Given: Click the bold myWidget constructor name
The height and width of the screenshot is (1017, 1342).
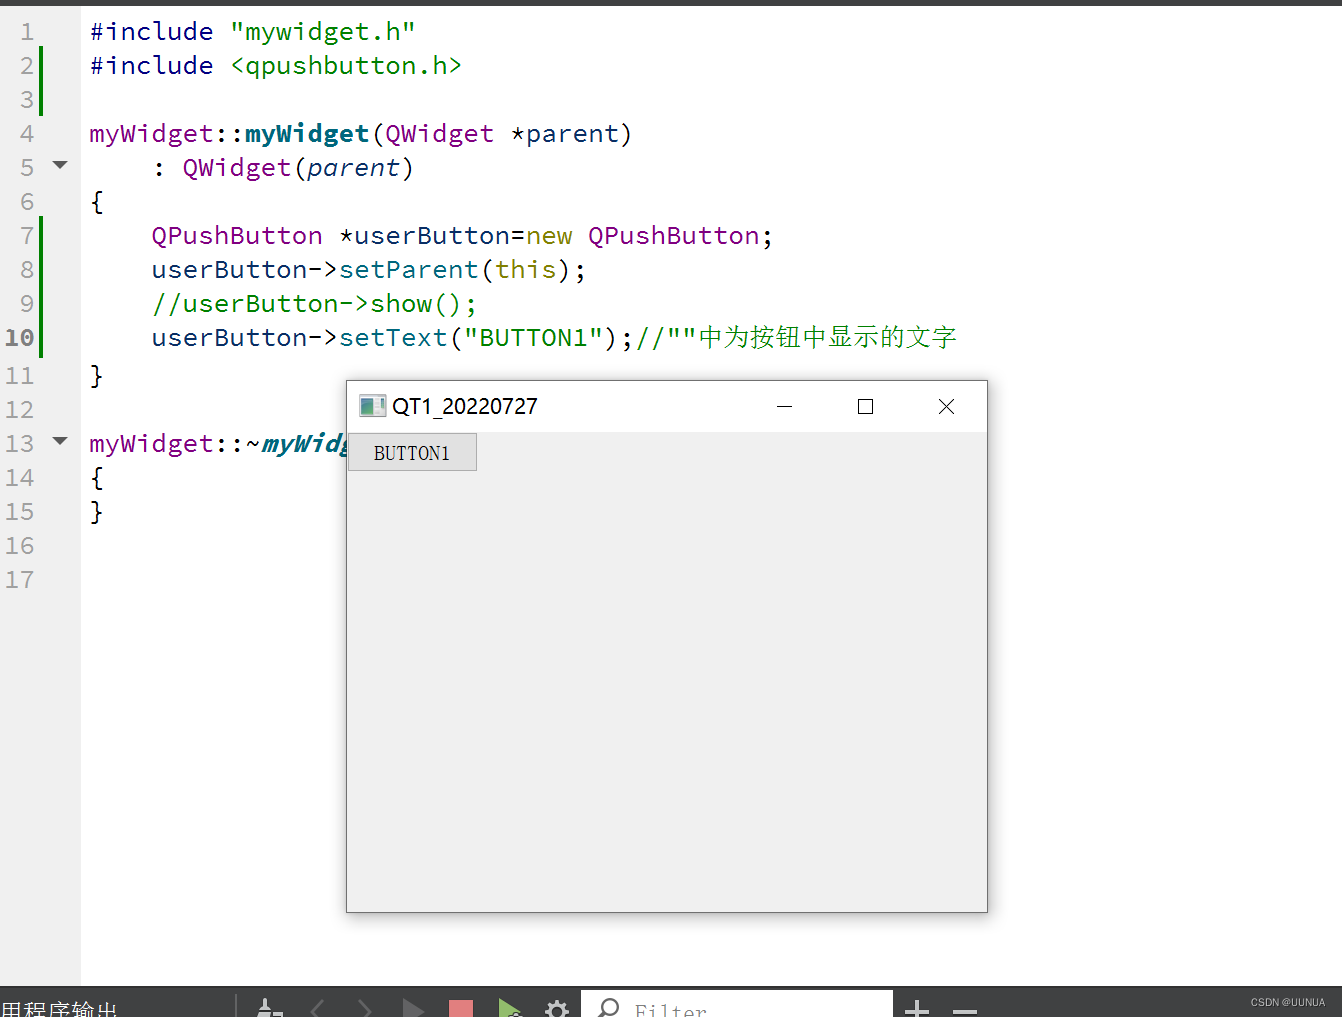Looking at the screenshot, I should click(307, 134).
